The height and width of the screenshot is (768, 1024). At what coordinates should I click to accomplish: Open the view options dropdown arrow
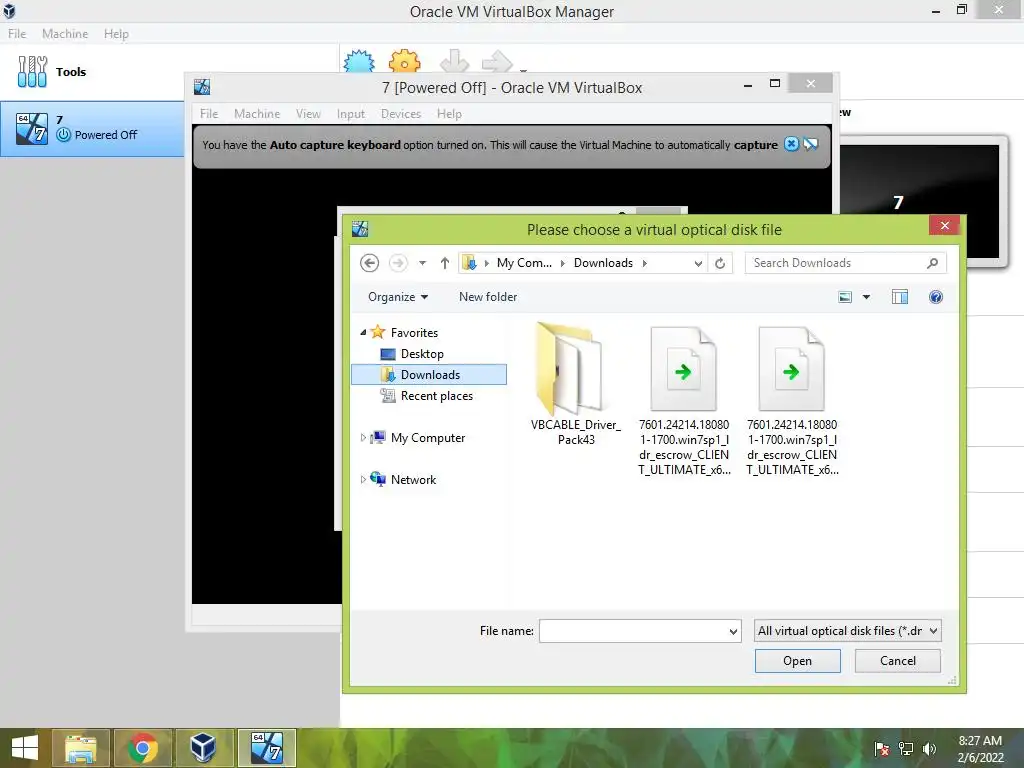point(866,297)
